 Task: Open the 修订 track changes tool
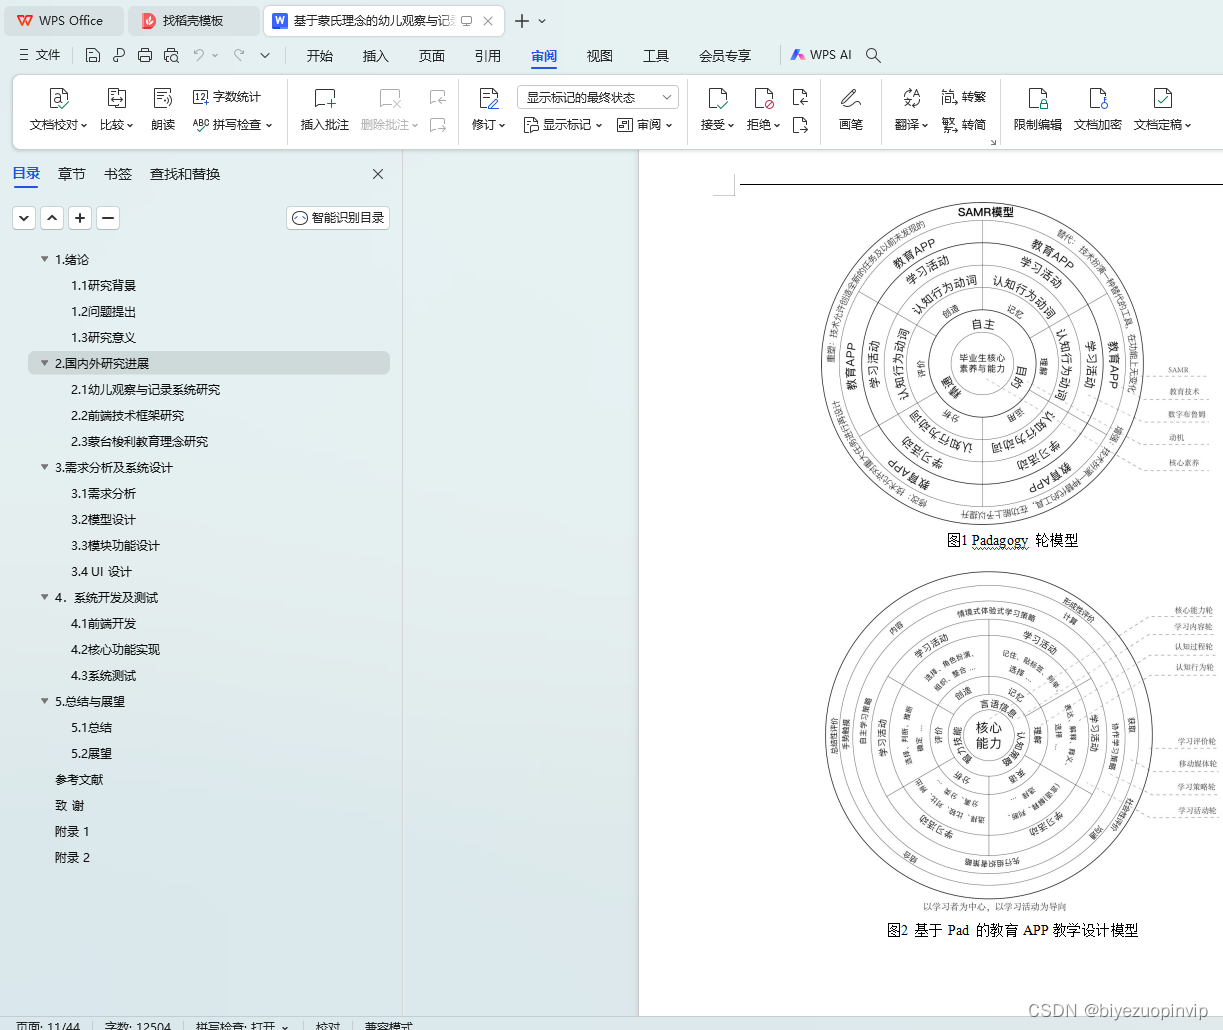[488, 110]
